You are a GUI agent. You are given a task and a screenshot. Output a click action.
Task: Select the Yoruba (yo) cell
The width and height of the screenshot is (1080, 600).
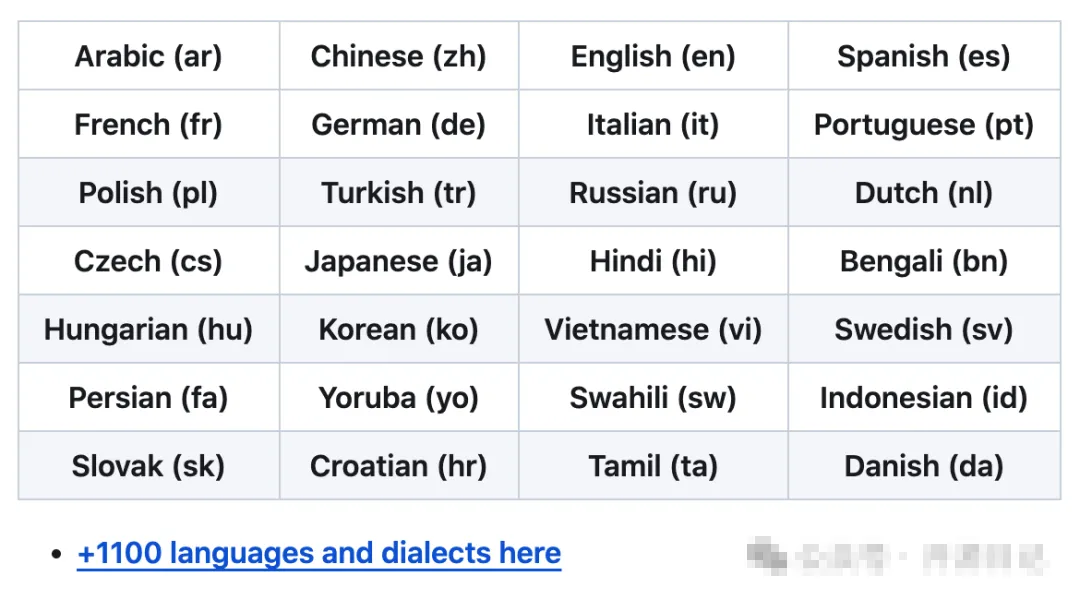pos(399,397)
